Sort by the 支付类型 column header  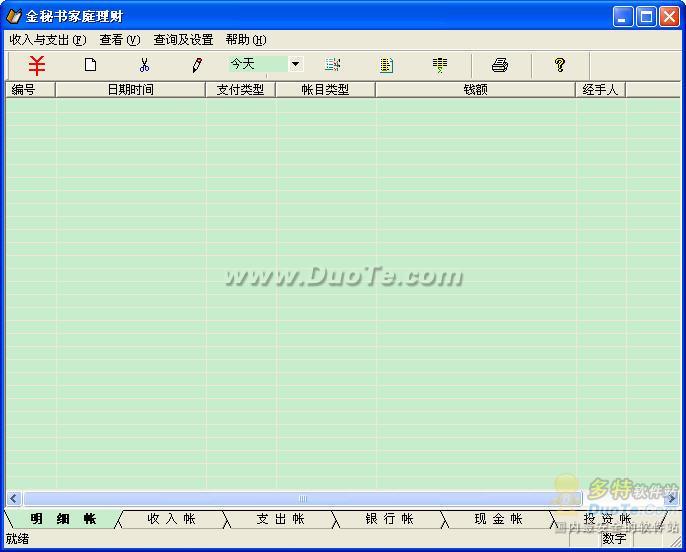(241, 90)
